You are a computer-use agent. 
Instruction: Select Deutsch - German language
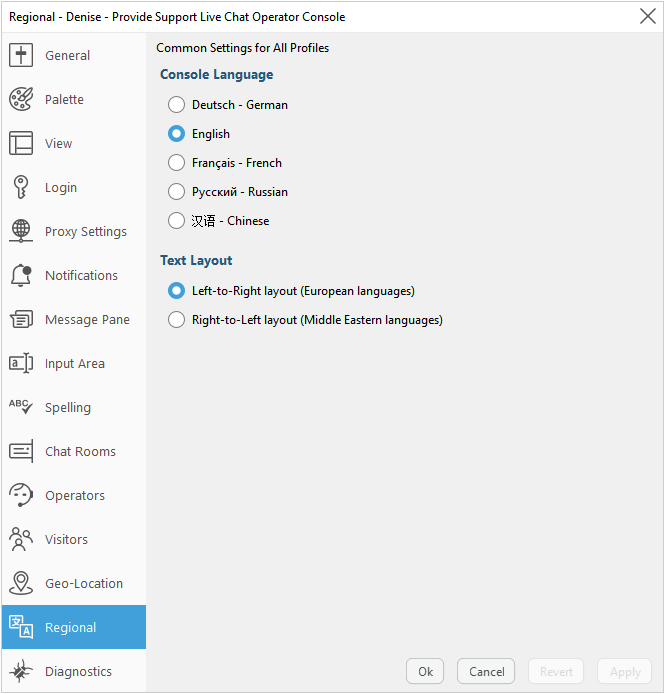click(x=228, y=105)
